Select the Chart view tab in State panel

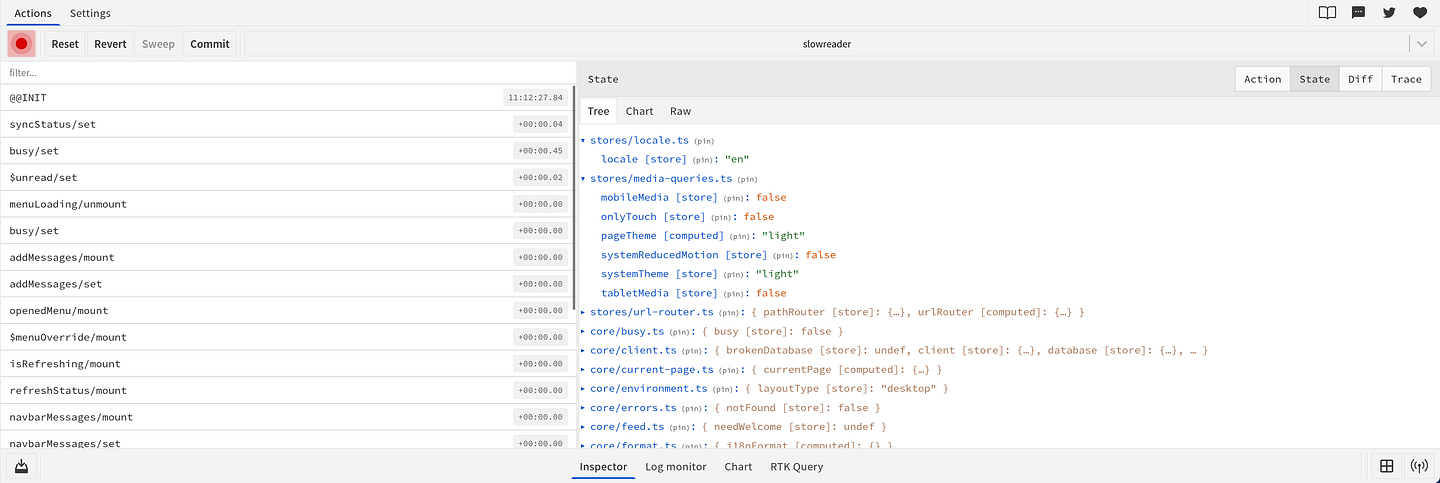click(x=639, y=111)
